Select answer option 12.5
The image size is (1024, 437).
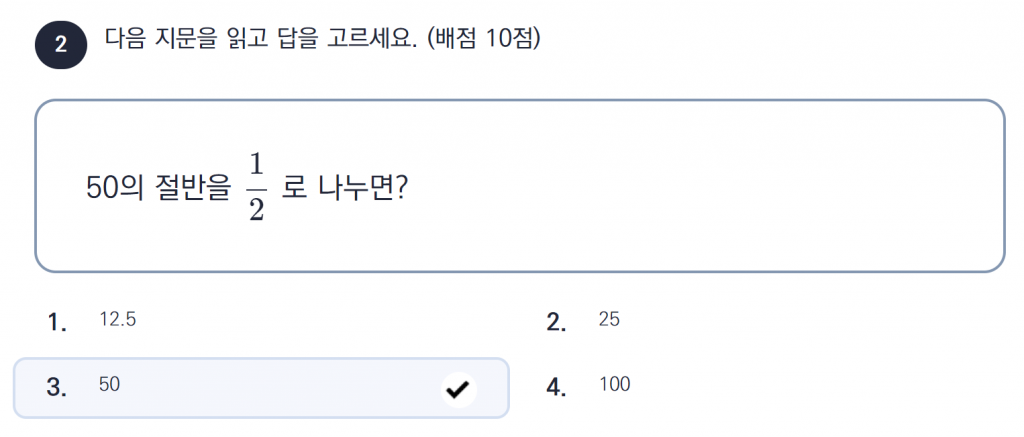pyautogui.click(x=117, y=320)
